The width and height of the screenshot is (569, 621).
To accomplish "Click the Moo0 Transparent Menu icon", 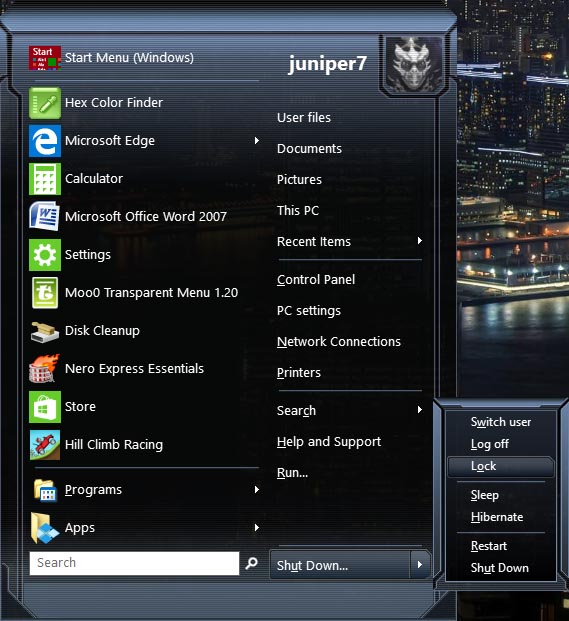I will (x=45, y=293).
